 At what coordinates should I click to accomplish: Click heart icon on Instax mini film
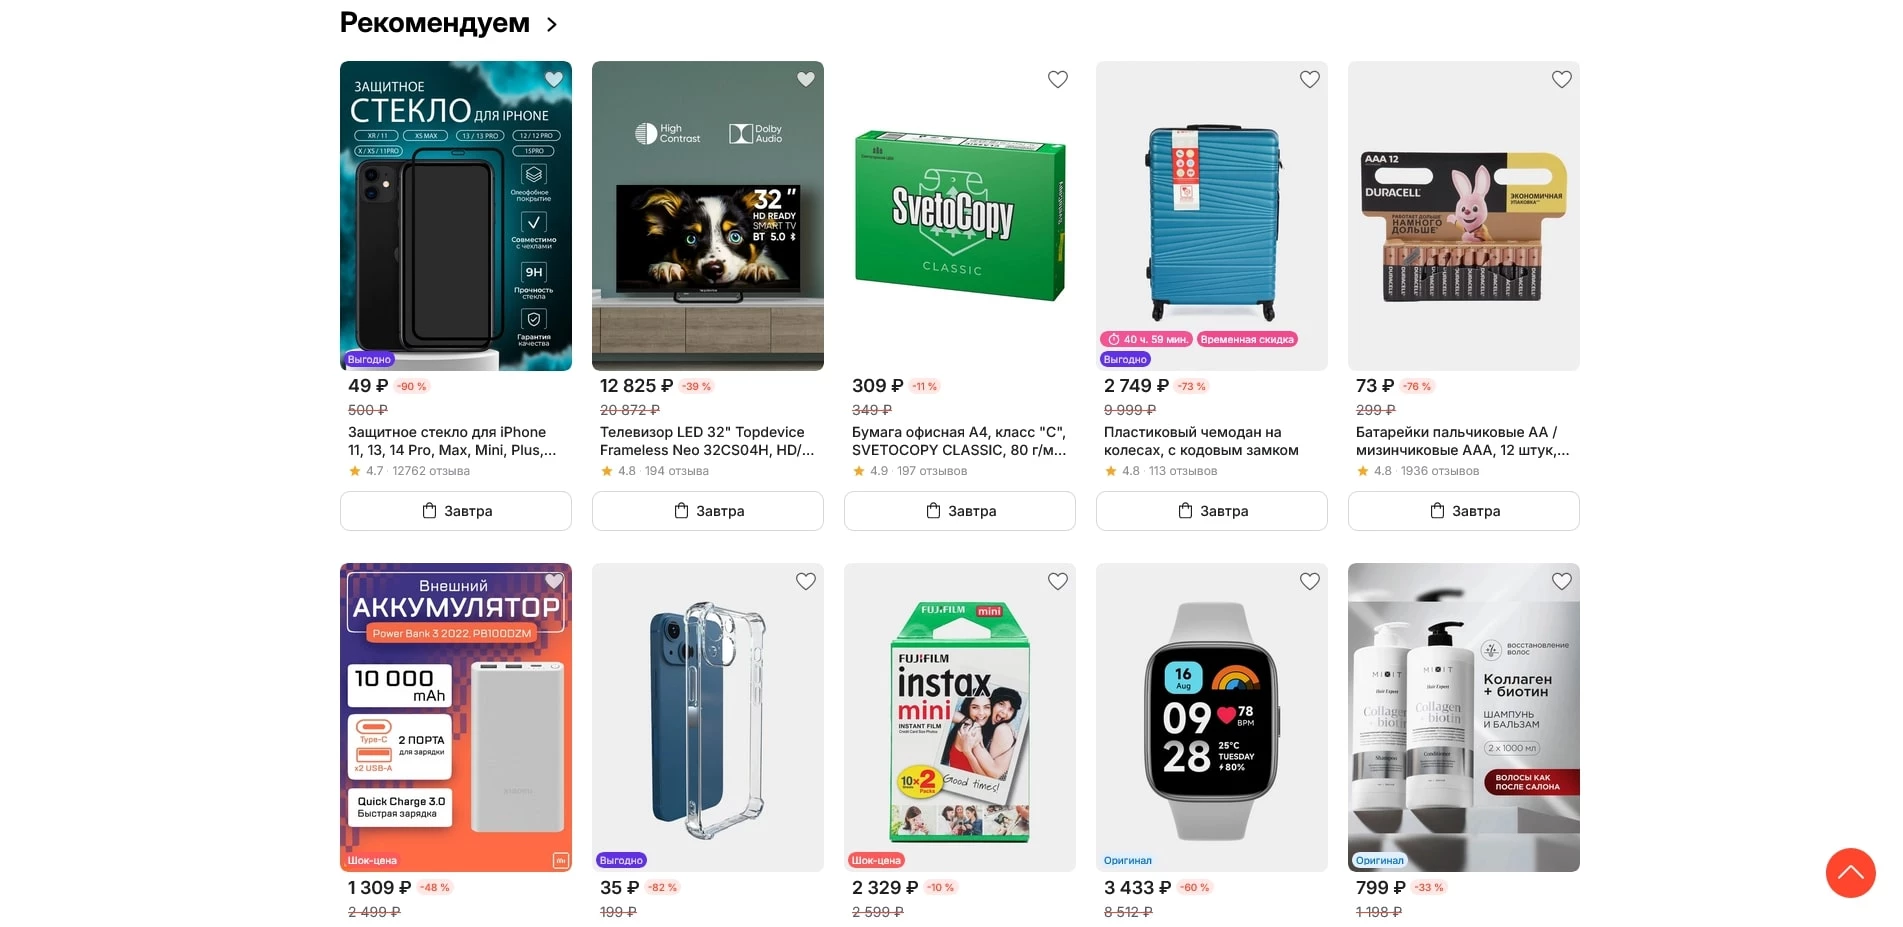tap(1057, 581)
